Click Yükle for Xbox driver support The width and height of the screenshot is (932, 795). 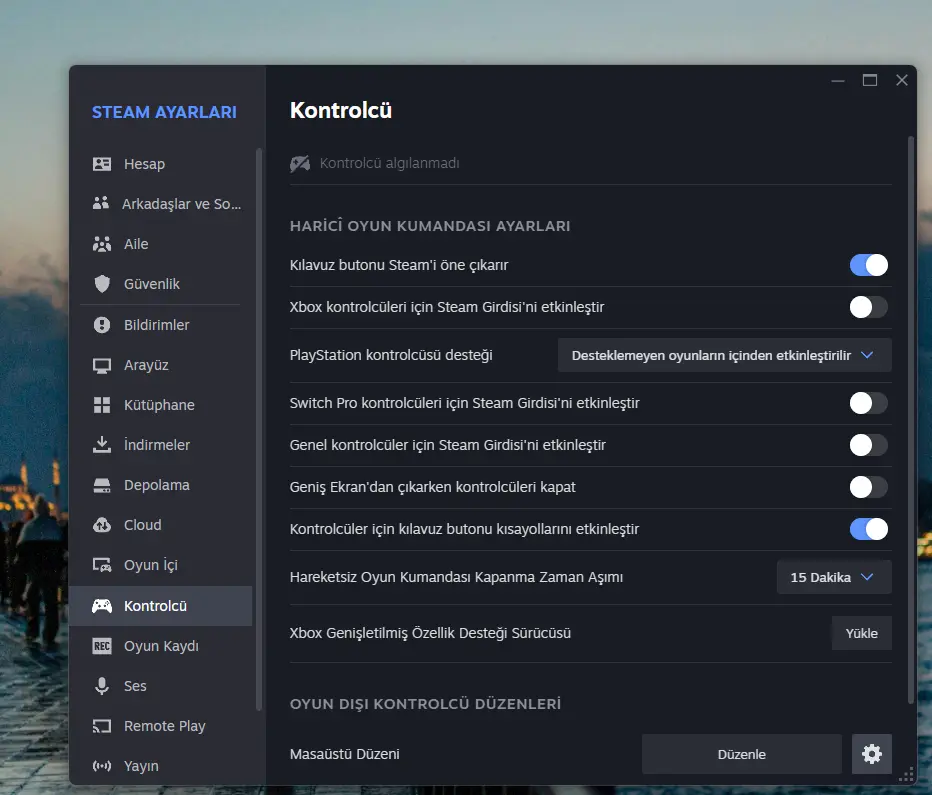[x=861, y=633]
